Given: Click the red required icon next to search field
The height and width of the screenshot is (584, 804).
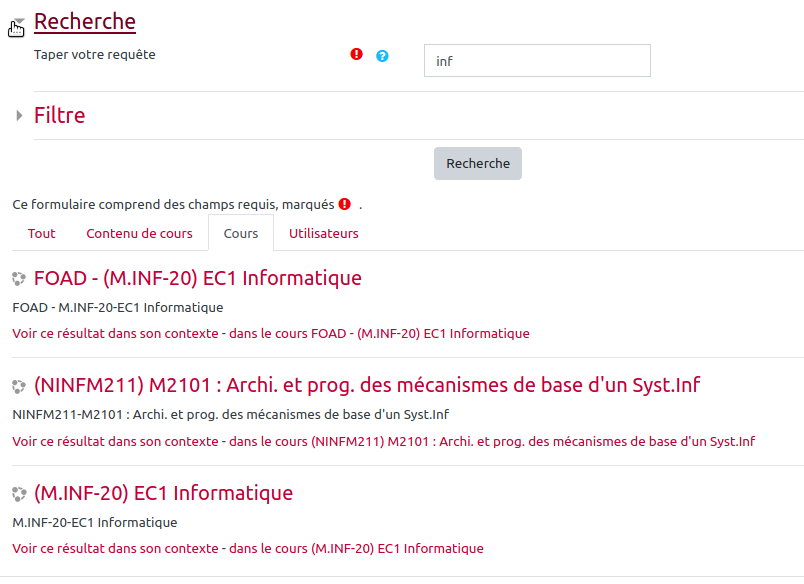Looking at the screenshot, I should tap(356, 55).
